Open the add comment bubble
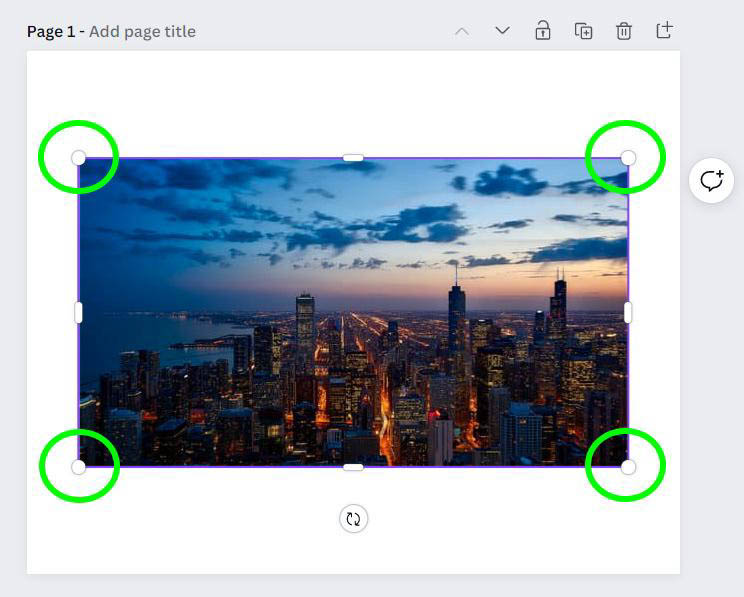This screenshot has width=744, height=597. pyautogui.click(x=711, y=181)
